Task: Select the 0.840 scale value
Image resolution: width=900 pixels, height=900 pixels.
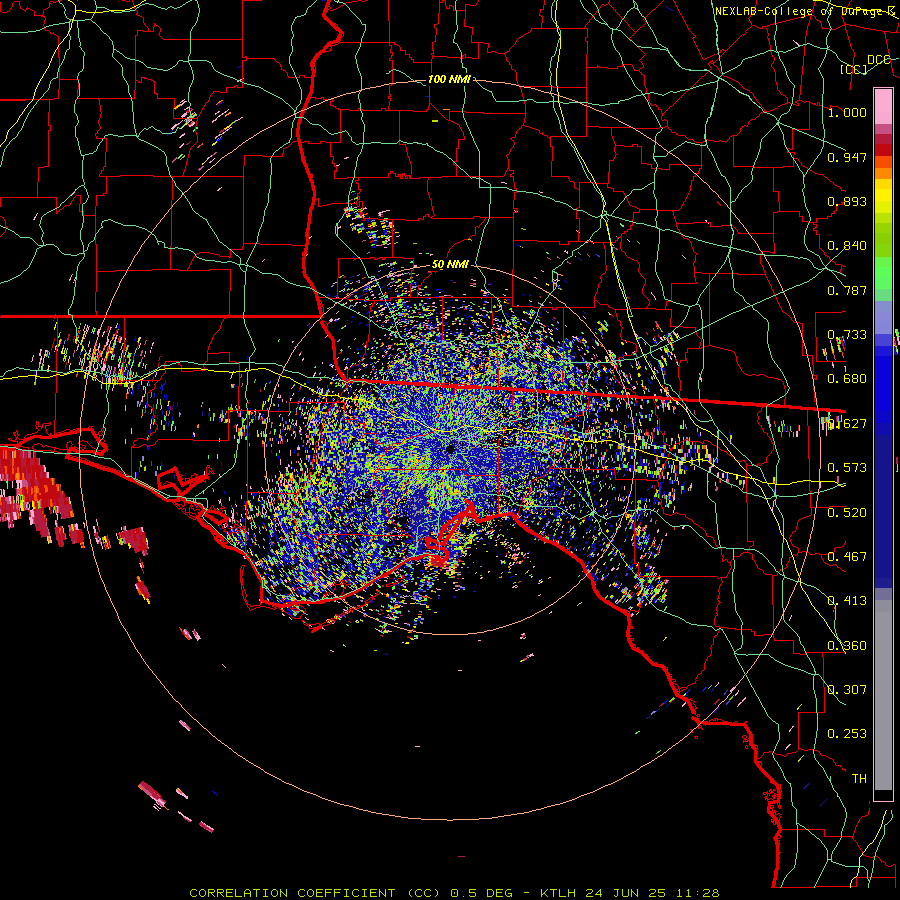Action: click(847, 246)
